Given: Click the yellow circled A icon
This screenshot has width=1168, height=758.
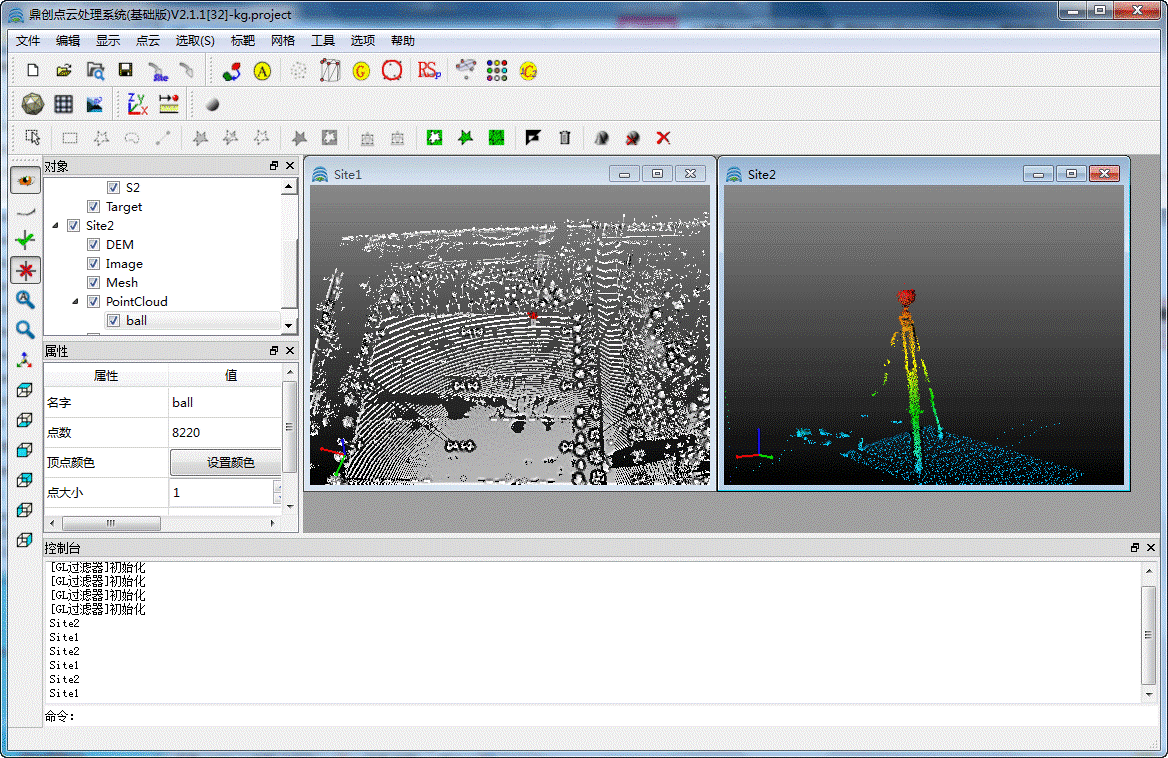Looking at the screenshot, I should click(262, 70).
